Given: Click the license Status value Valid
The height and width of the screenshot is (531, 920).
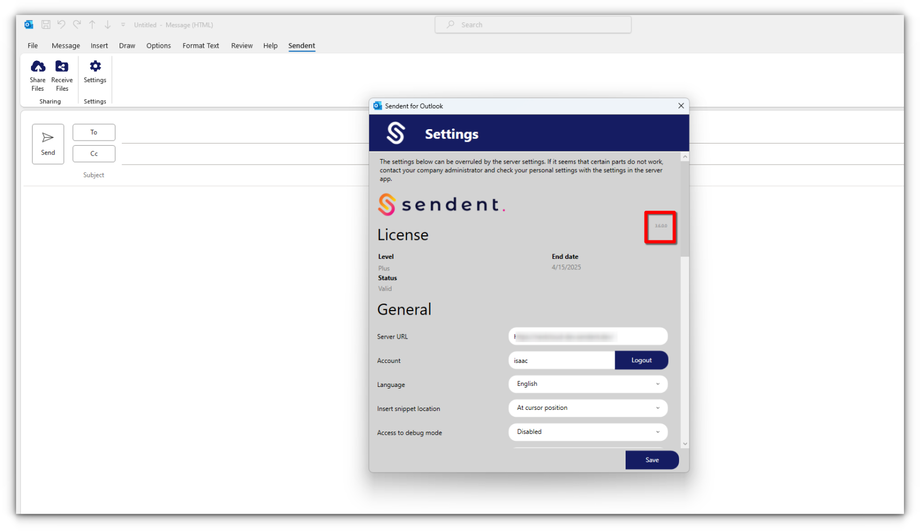Looking at the screenshot, I should (385, 289).
